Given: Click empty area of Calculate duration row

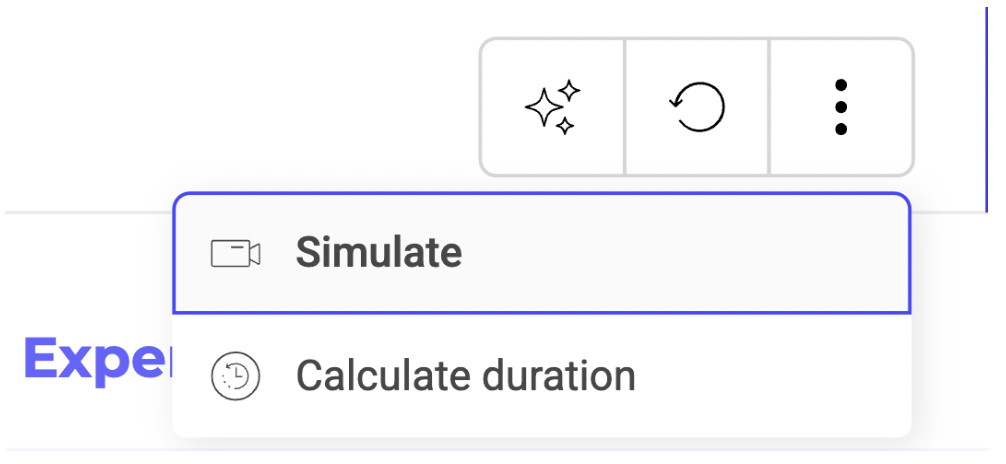Looking at the screenshot, I should (x=770, y=375).
